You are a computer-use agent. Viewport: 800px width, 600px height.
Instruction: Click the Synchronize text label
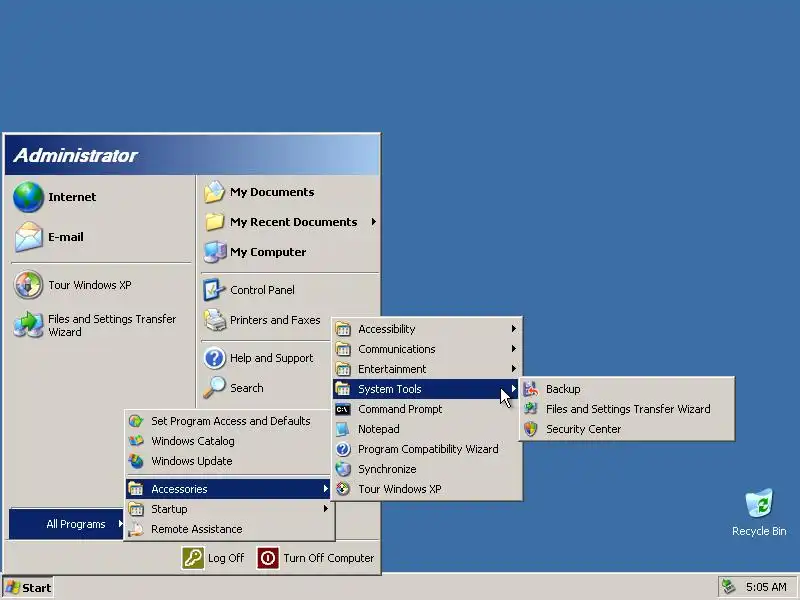387,469
